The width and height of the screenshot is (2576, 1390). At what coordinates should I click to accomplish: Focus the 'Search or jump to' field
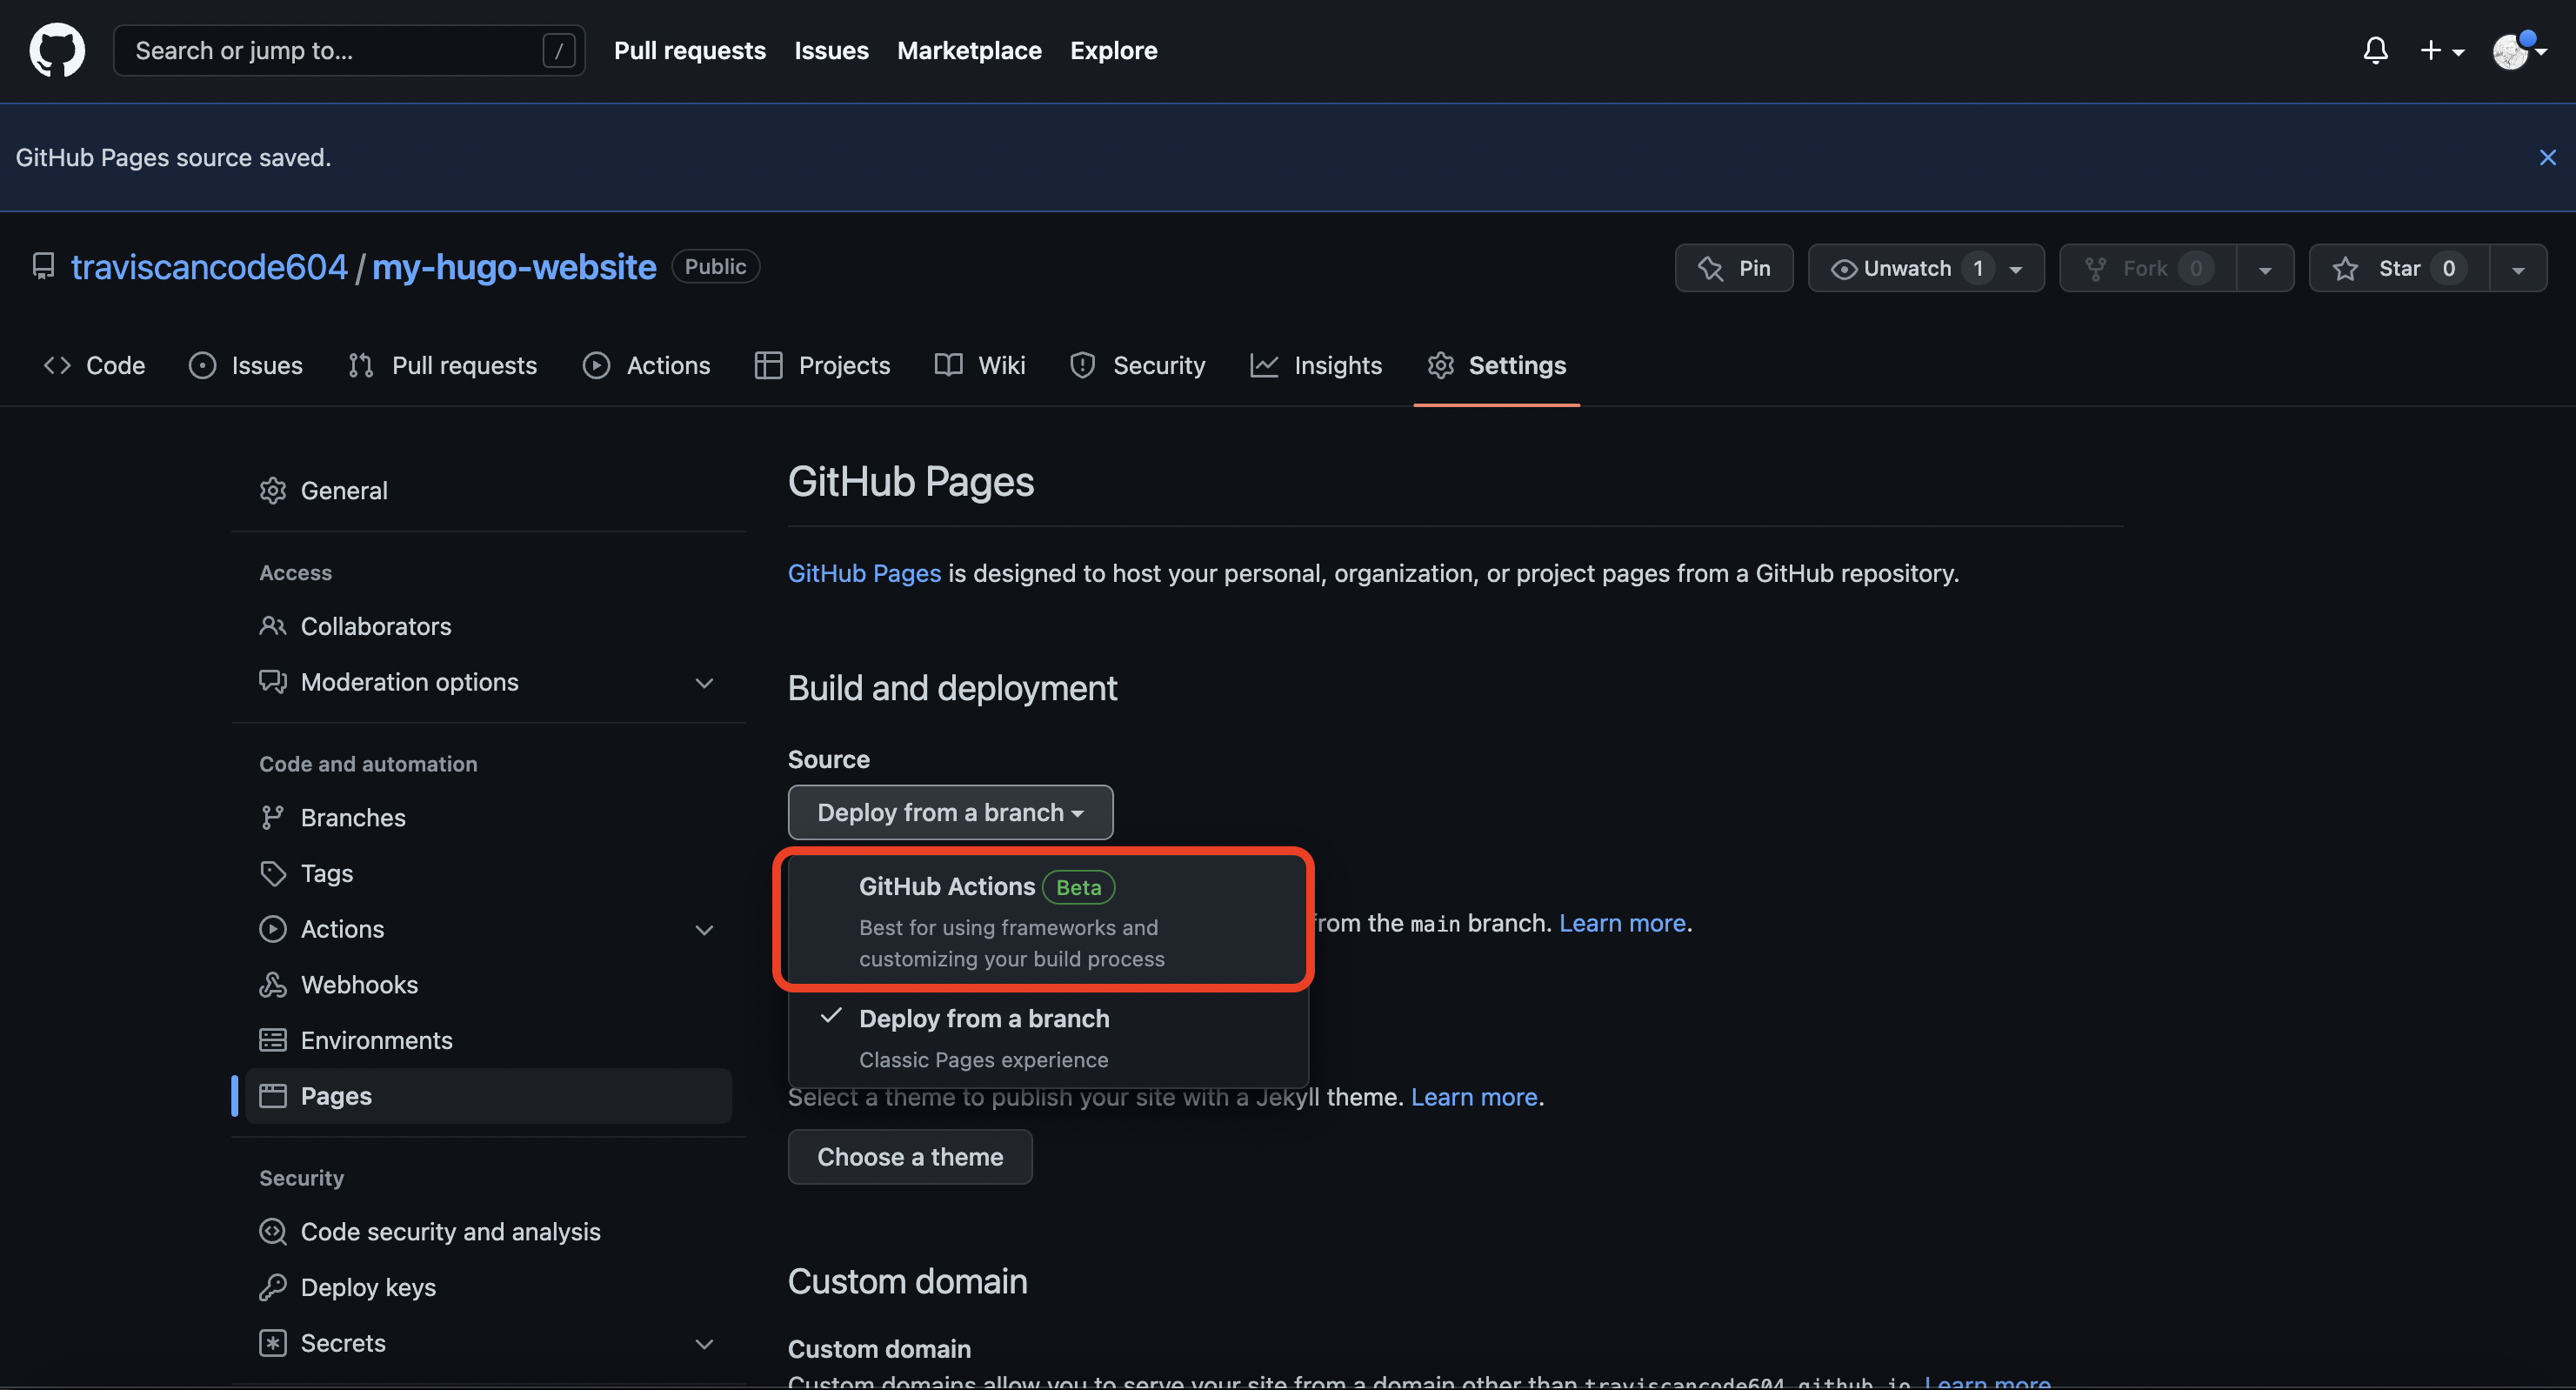click(x=349, y=50)
